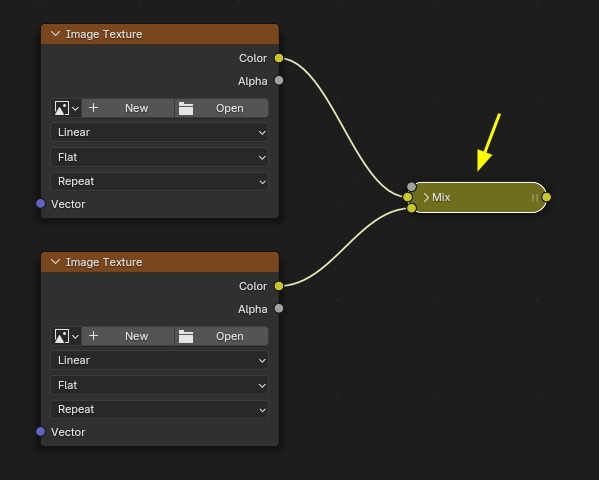Click the Color output socket of lower Image Texture

(279, 286)
